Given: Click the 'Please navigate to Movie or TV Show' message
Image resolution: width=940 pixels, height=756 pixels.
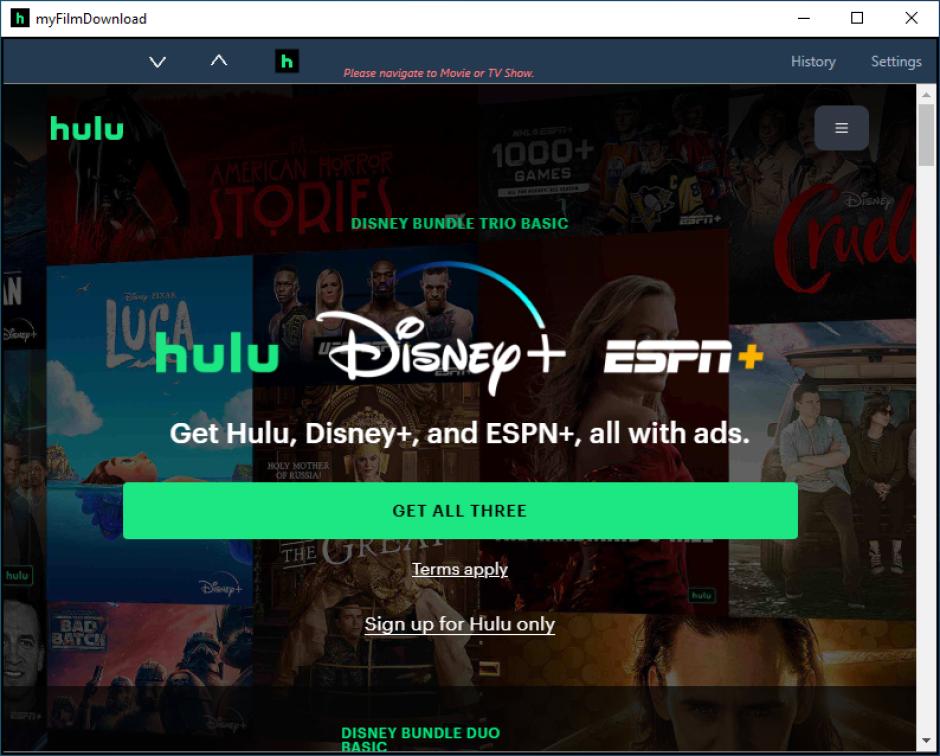Looking at the screenshot, I should tap(438, 73).
